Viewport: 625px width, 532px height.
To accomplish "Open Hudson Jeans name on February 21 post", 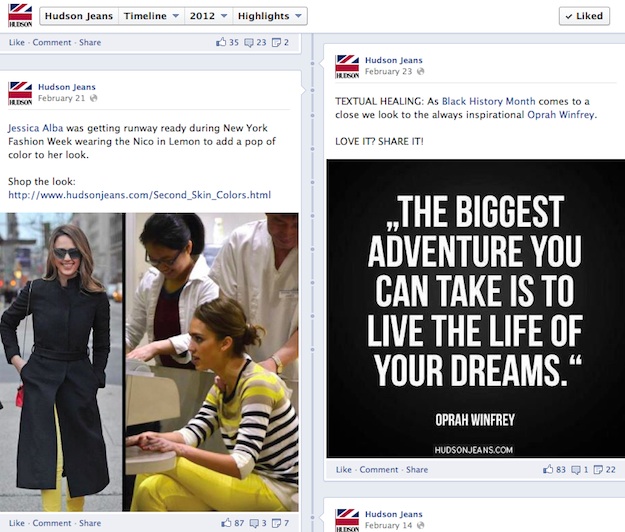I will pyautogui.click(x=67, y=87).
